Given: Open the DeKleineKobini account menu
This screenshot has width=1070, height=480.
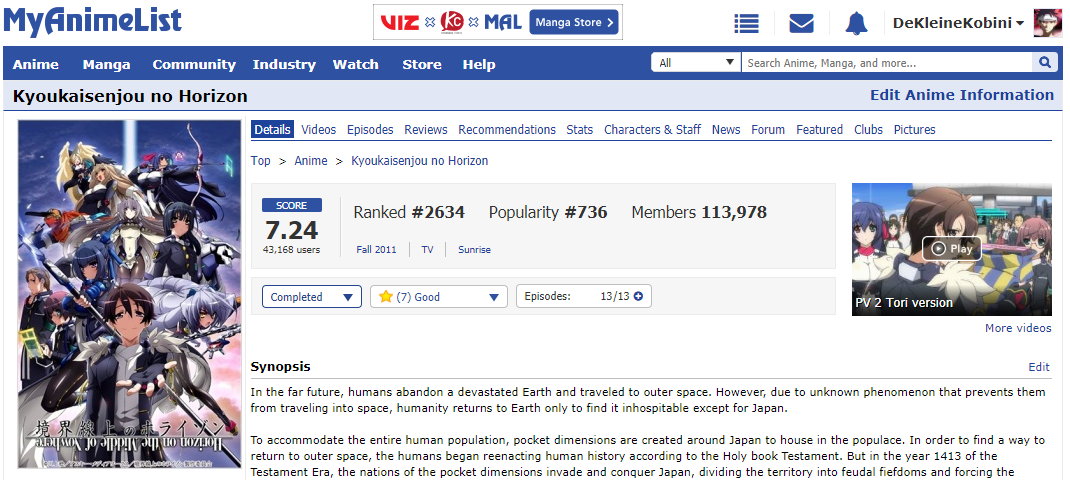Looking at the screenshot, I should point(957,23).
